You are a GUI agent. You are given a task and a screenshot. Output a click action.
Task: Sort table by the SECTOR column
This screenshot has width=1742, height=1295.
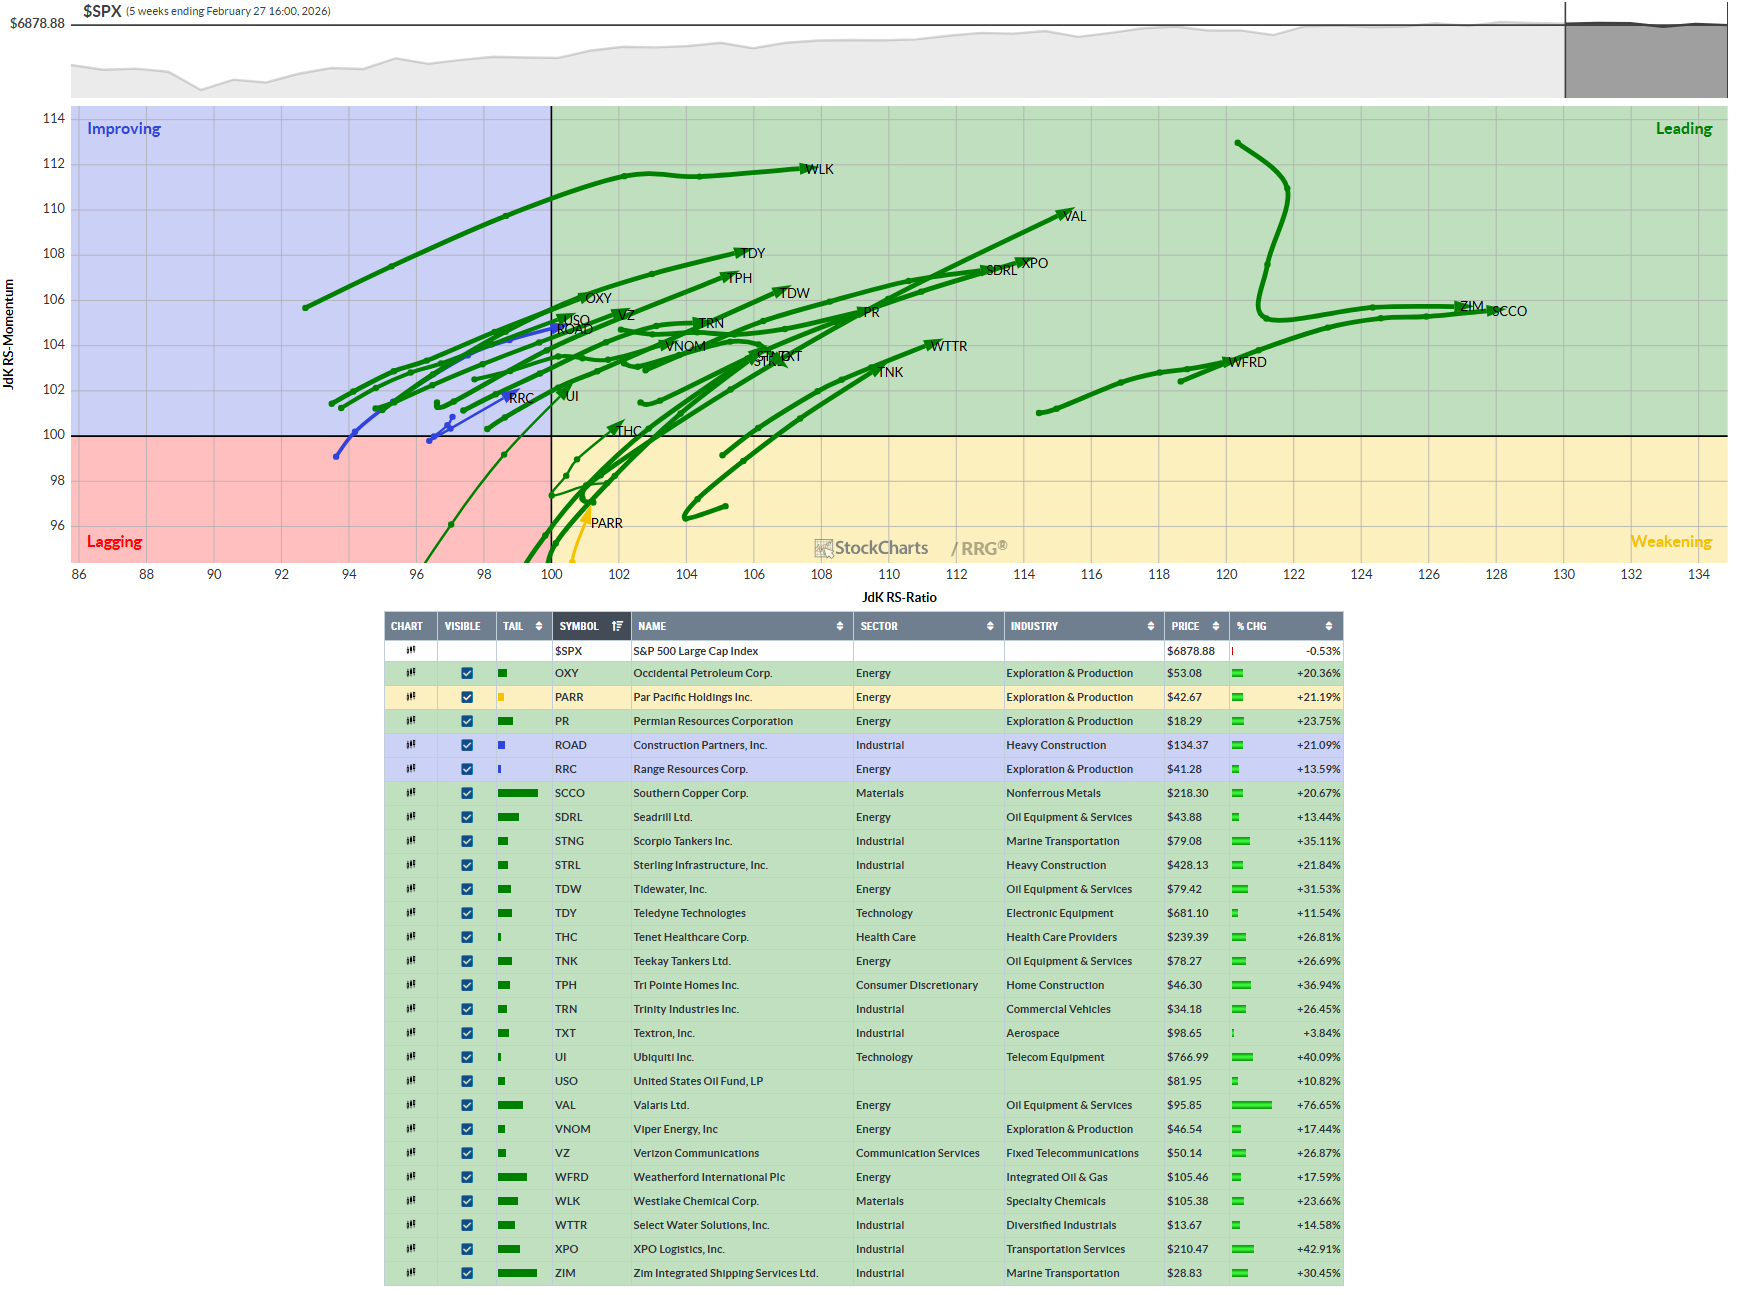[x=927, y=626]
